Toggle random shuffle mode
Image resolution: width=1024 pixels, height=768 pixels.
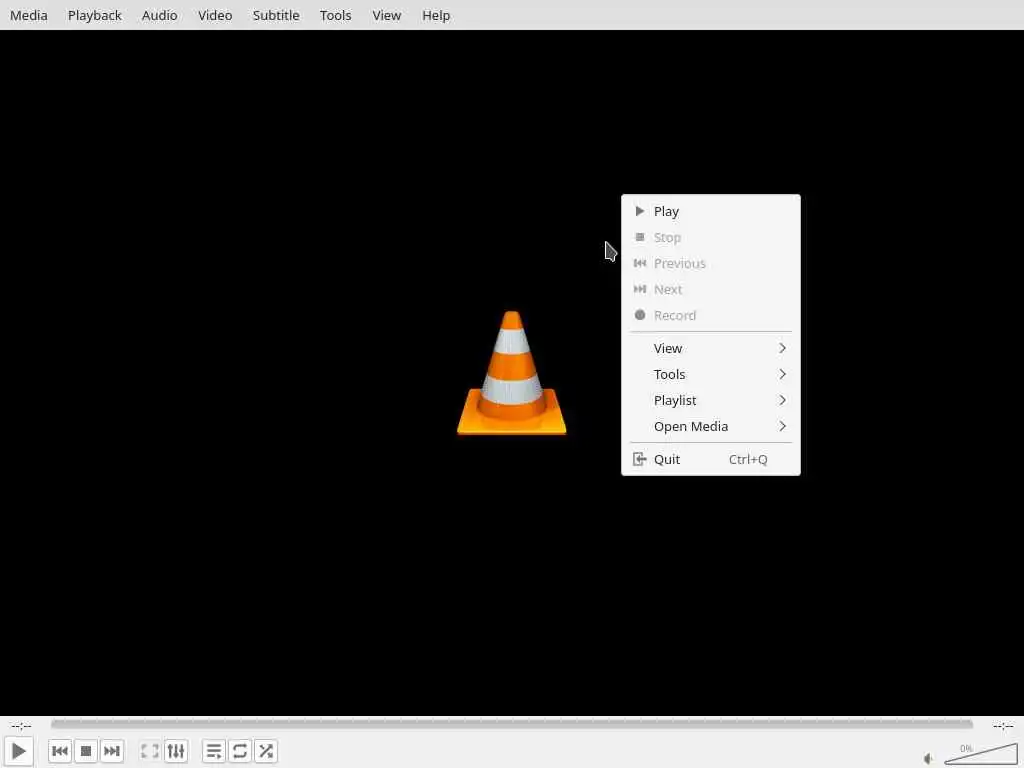click(x=266, y=751)
